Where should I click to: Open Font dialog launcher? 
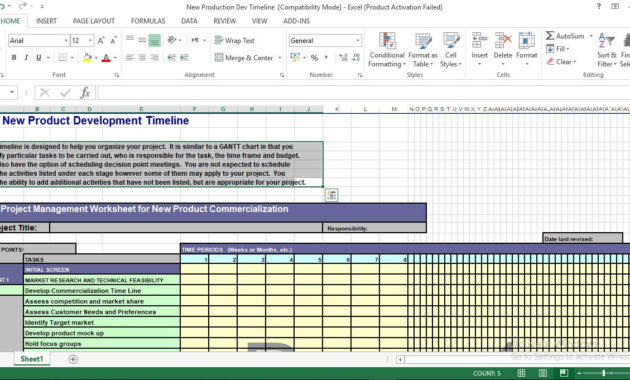click(x=117, y=75)
